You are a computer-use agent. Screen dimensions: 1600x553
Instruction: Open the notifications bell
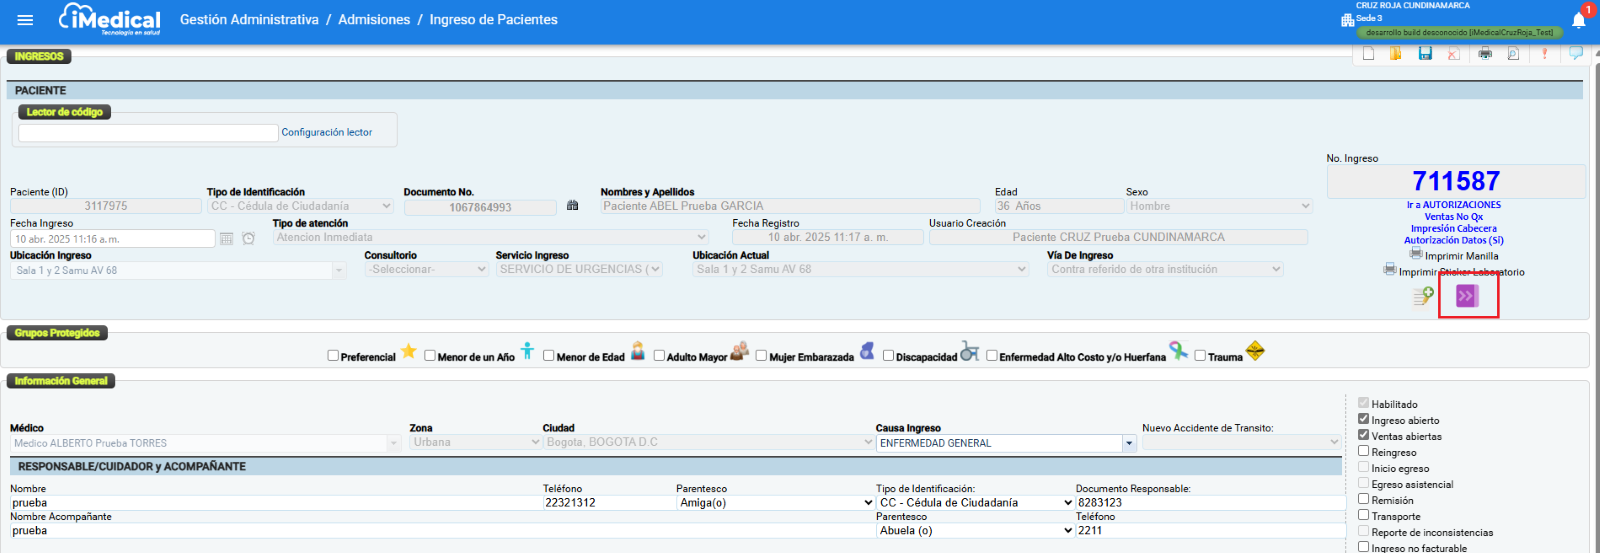pos(1579,20)
